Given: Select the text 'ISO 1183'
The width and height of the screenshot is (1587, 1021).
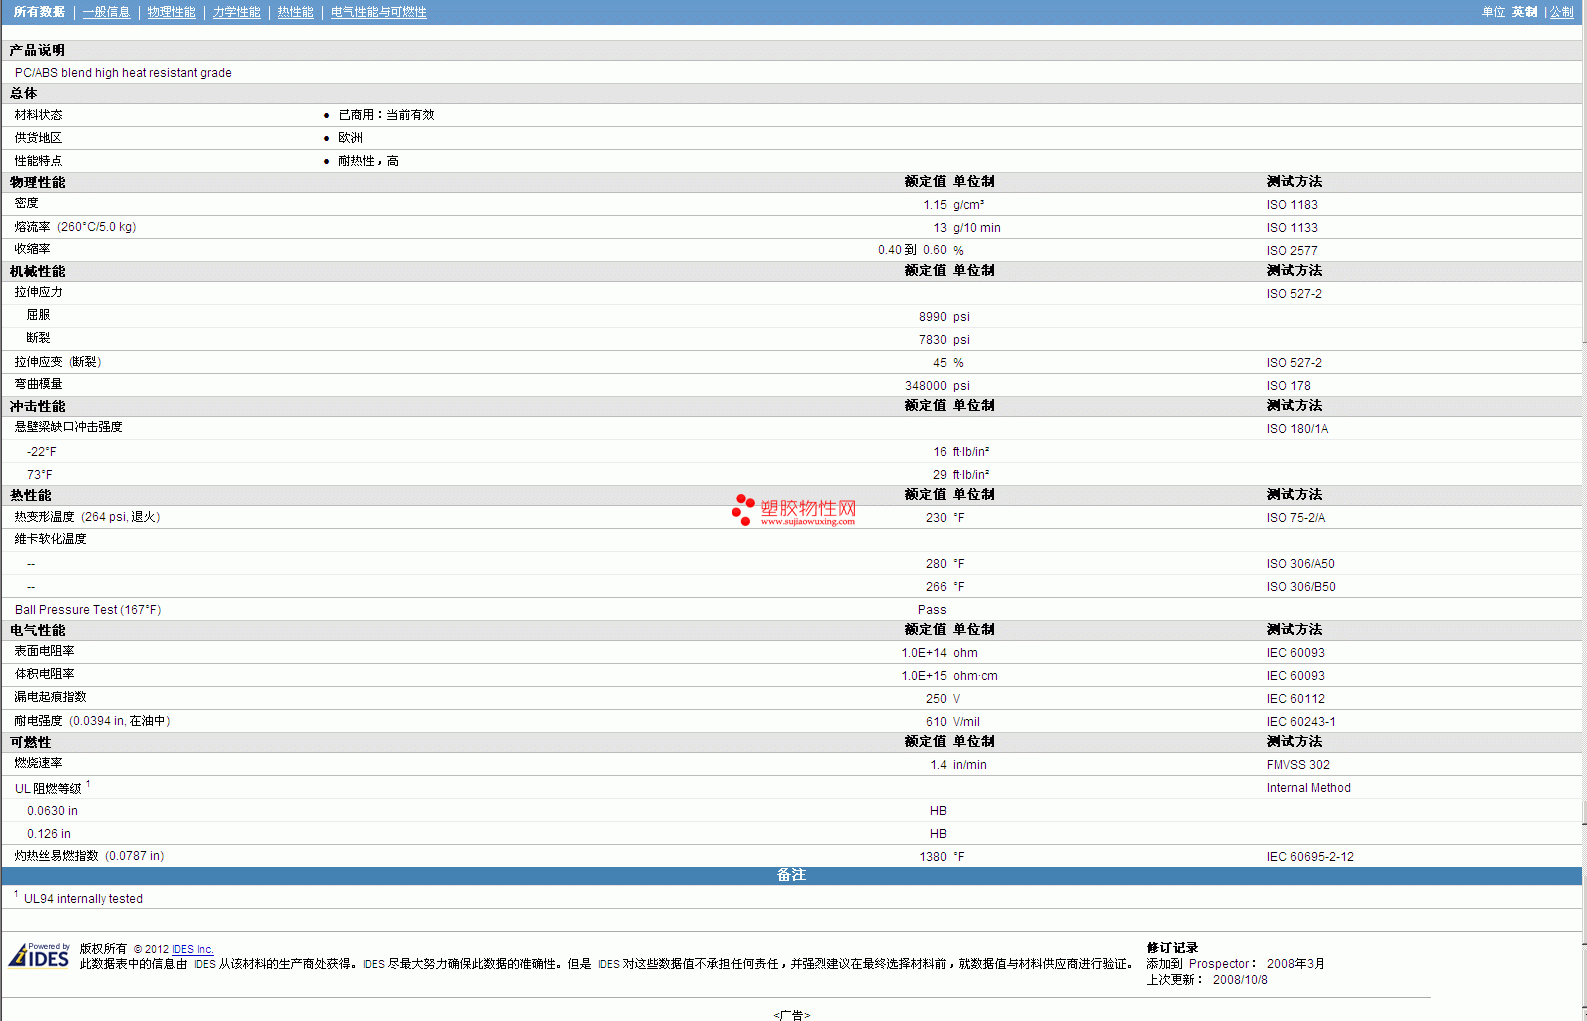Looking at the screenshot, I should [x=1292, y=205].
